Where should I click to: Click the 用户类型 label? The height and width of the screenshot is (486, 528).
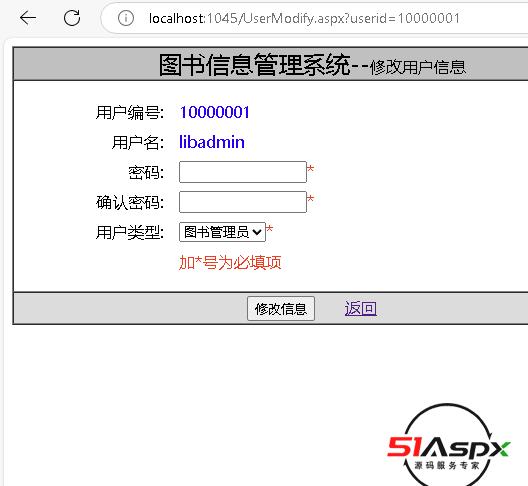[x=130, y=232]
